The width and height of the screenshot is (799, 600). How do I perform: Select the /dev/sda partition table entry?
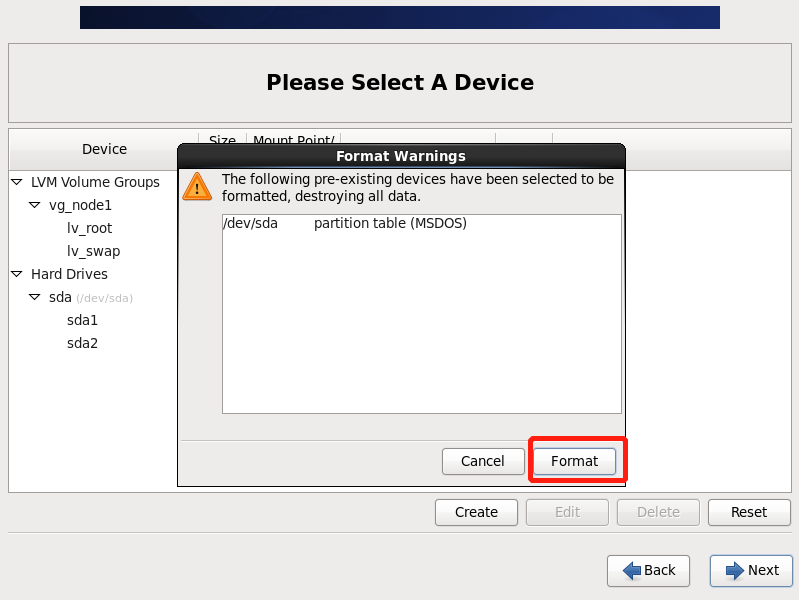345,223
